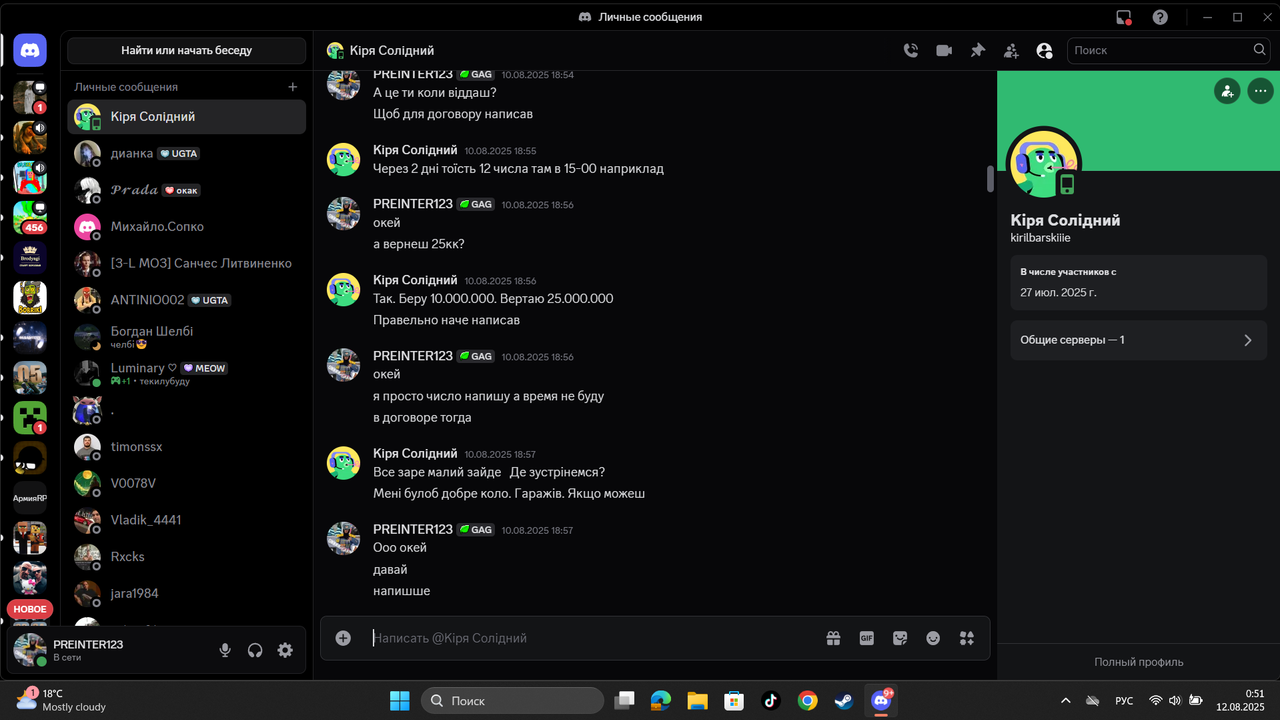Open the 05 server icon
The height and width of the screenshot is (720, 1280).
coord(30,378)
